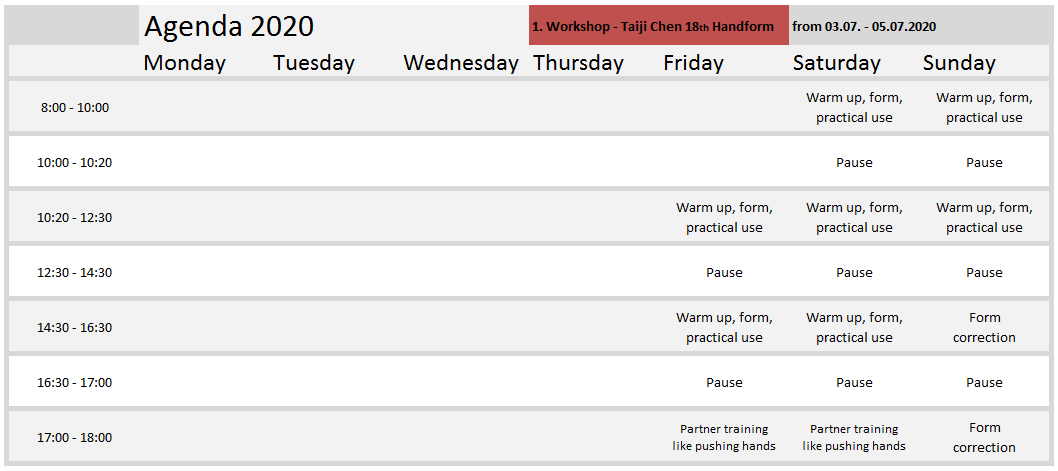Select the Wednesday column header

[461, 63]
